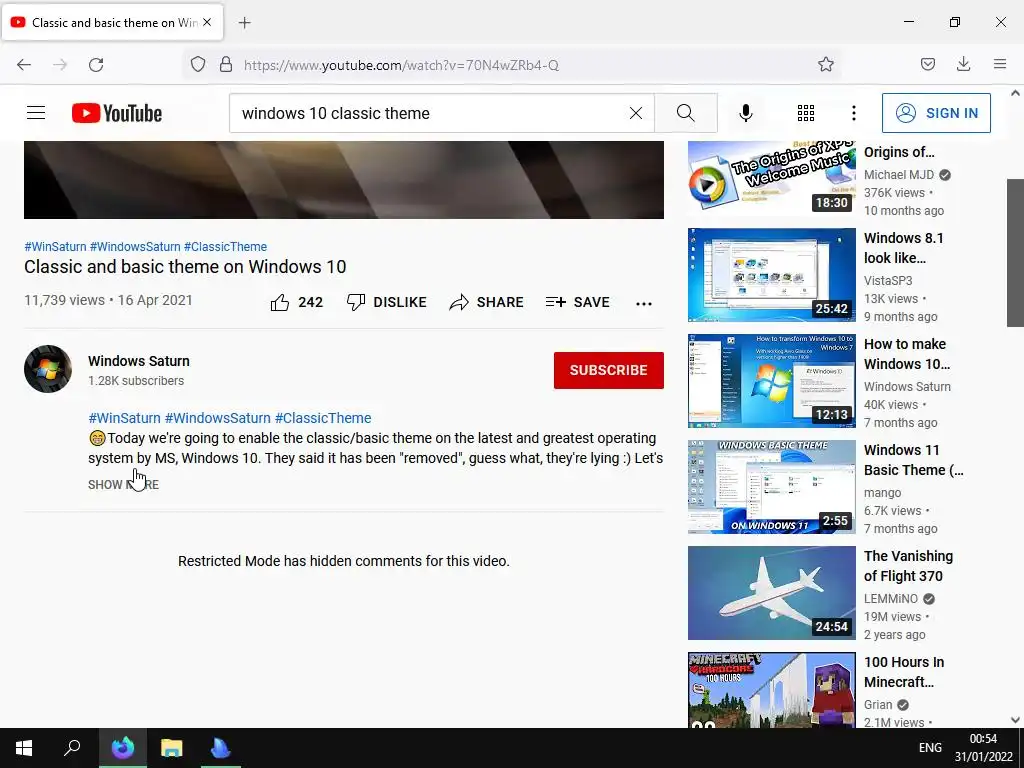Open the browser application menu
1024x768 pixels.
(x=1000, y=65)
